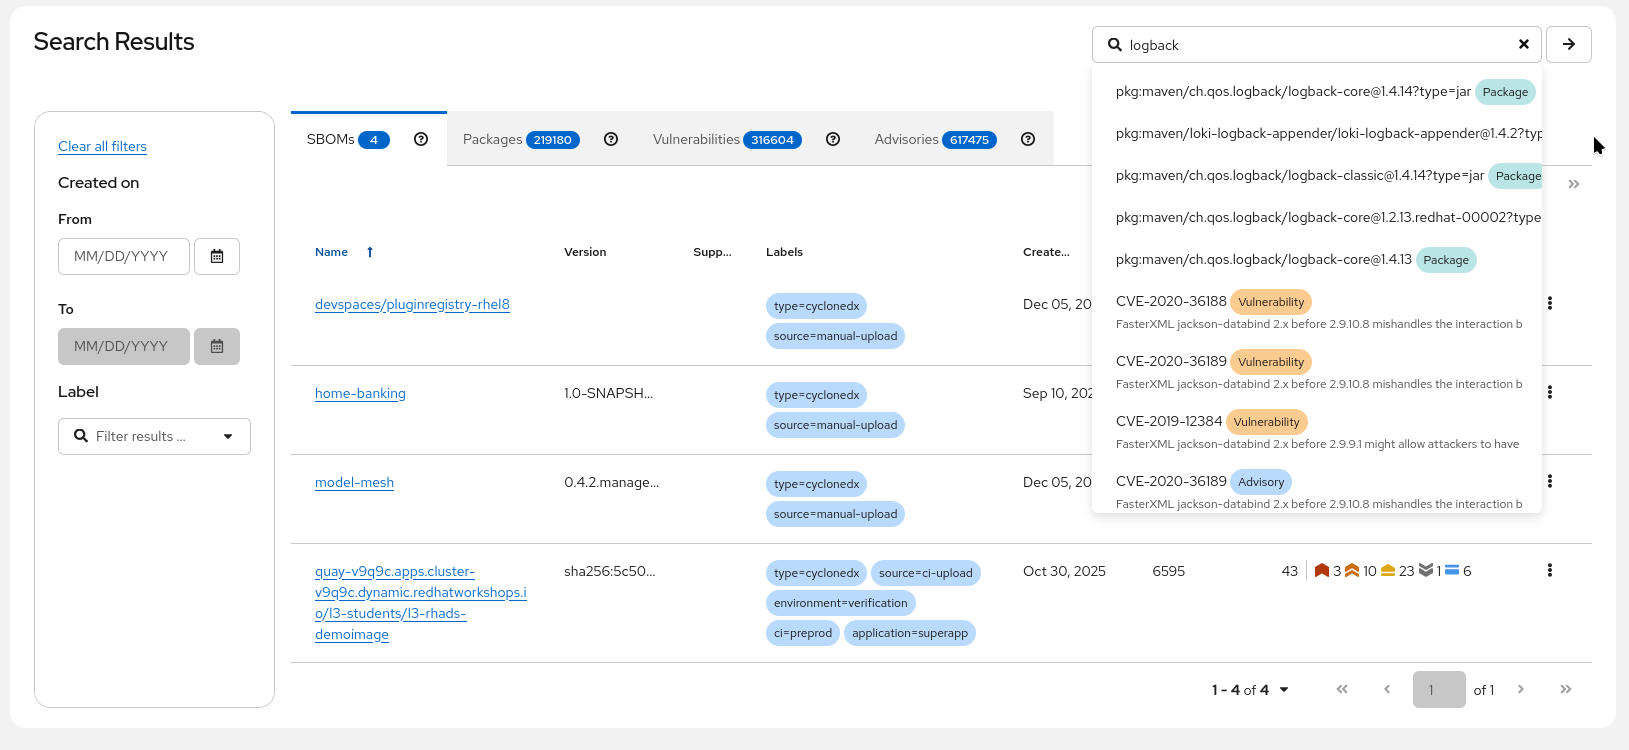Click the search submit arrow button

pos(1568,44)
